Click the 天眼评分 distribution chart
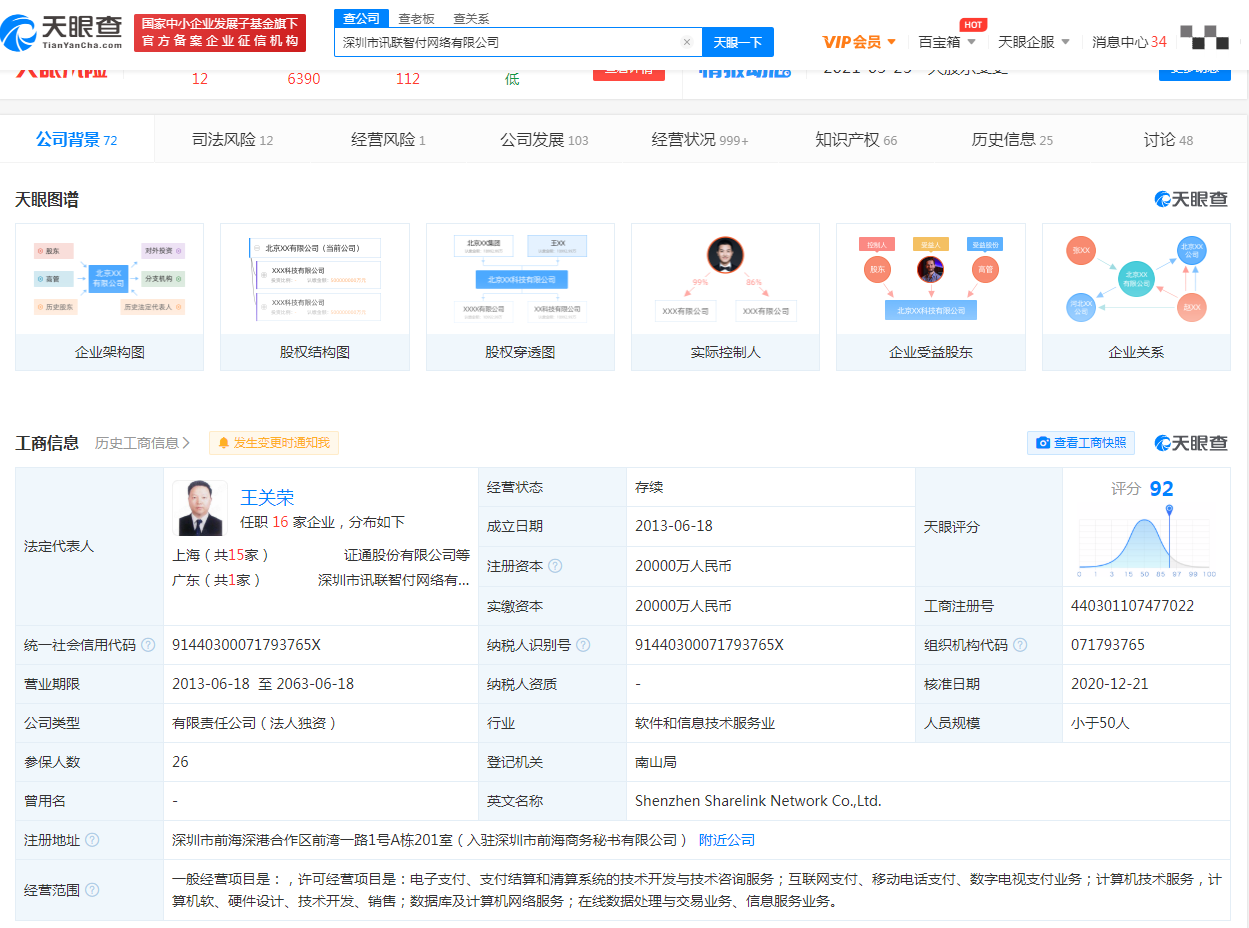 click(x=1147, y=542)
